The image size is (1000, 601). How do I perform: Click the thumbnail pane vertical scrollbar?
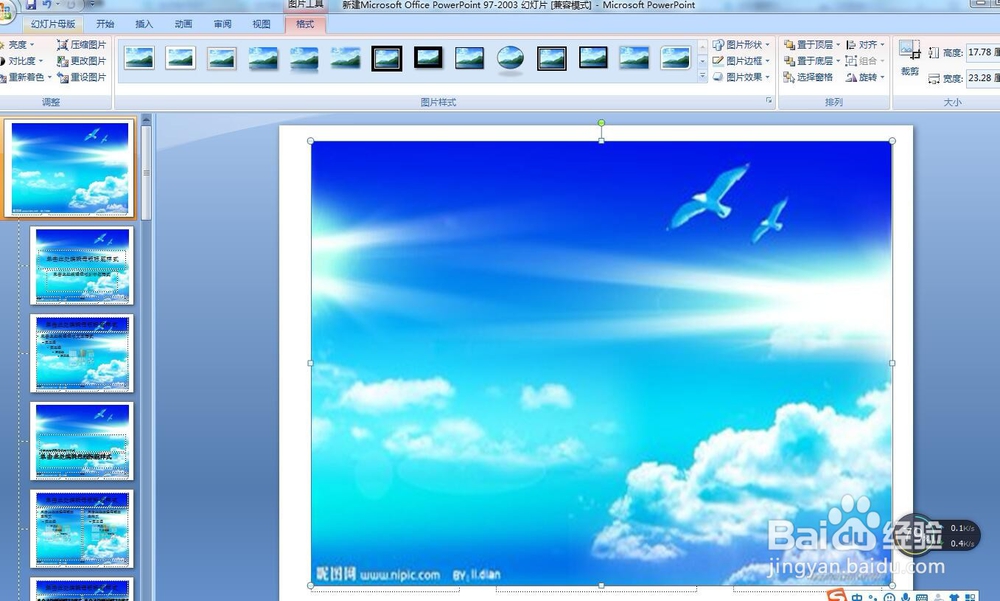coord(147,172)
